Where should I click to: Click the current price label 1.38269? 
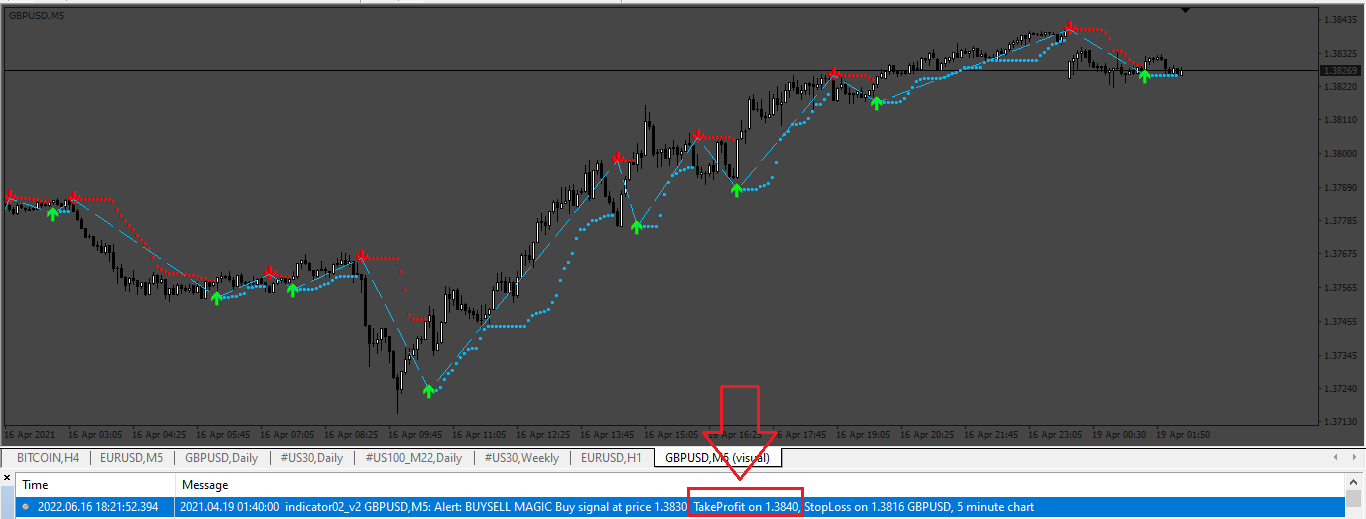[x=1338, y=71]
